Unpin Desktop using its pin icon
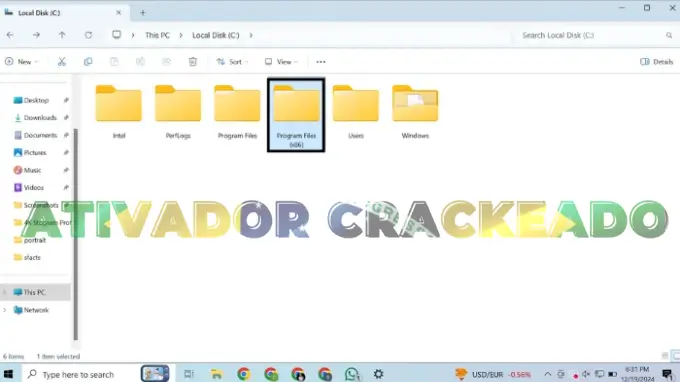 pyautogui.click(x=66, y=100)
